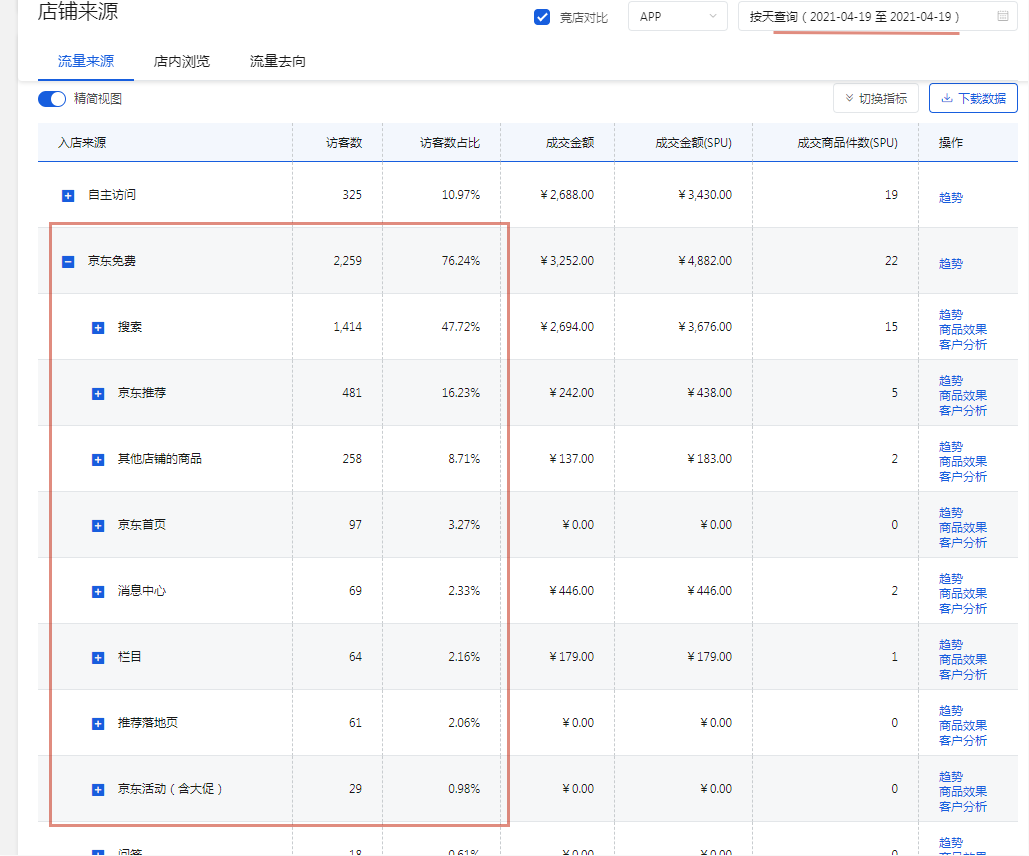Click the calendar icon in date field
The width and height of the screenshot is (1029, 856).
coord(1003,16)
